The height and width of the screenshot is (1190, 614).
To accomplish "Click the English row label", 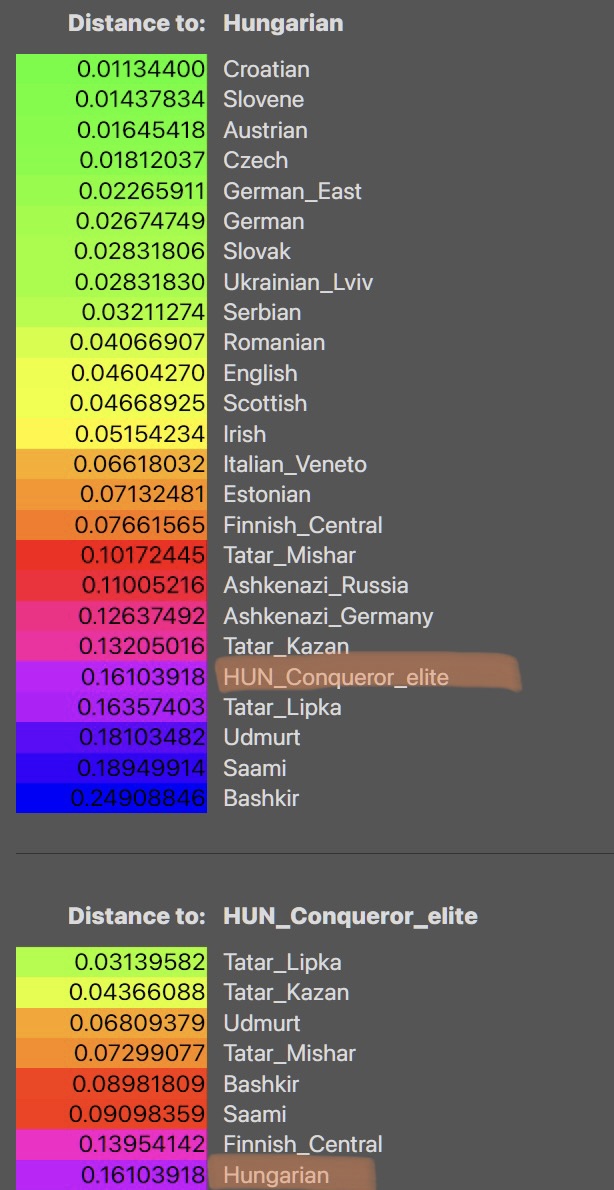I will coord(260,373).
